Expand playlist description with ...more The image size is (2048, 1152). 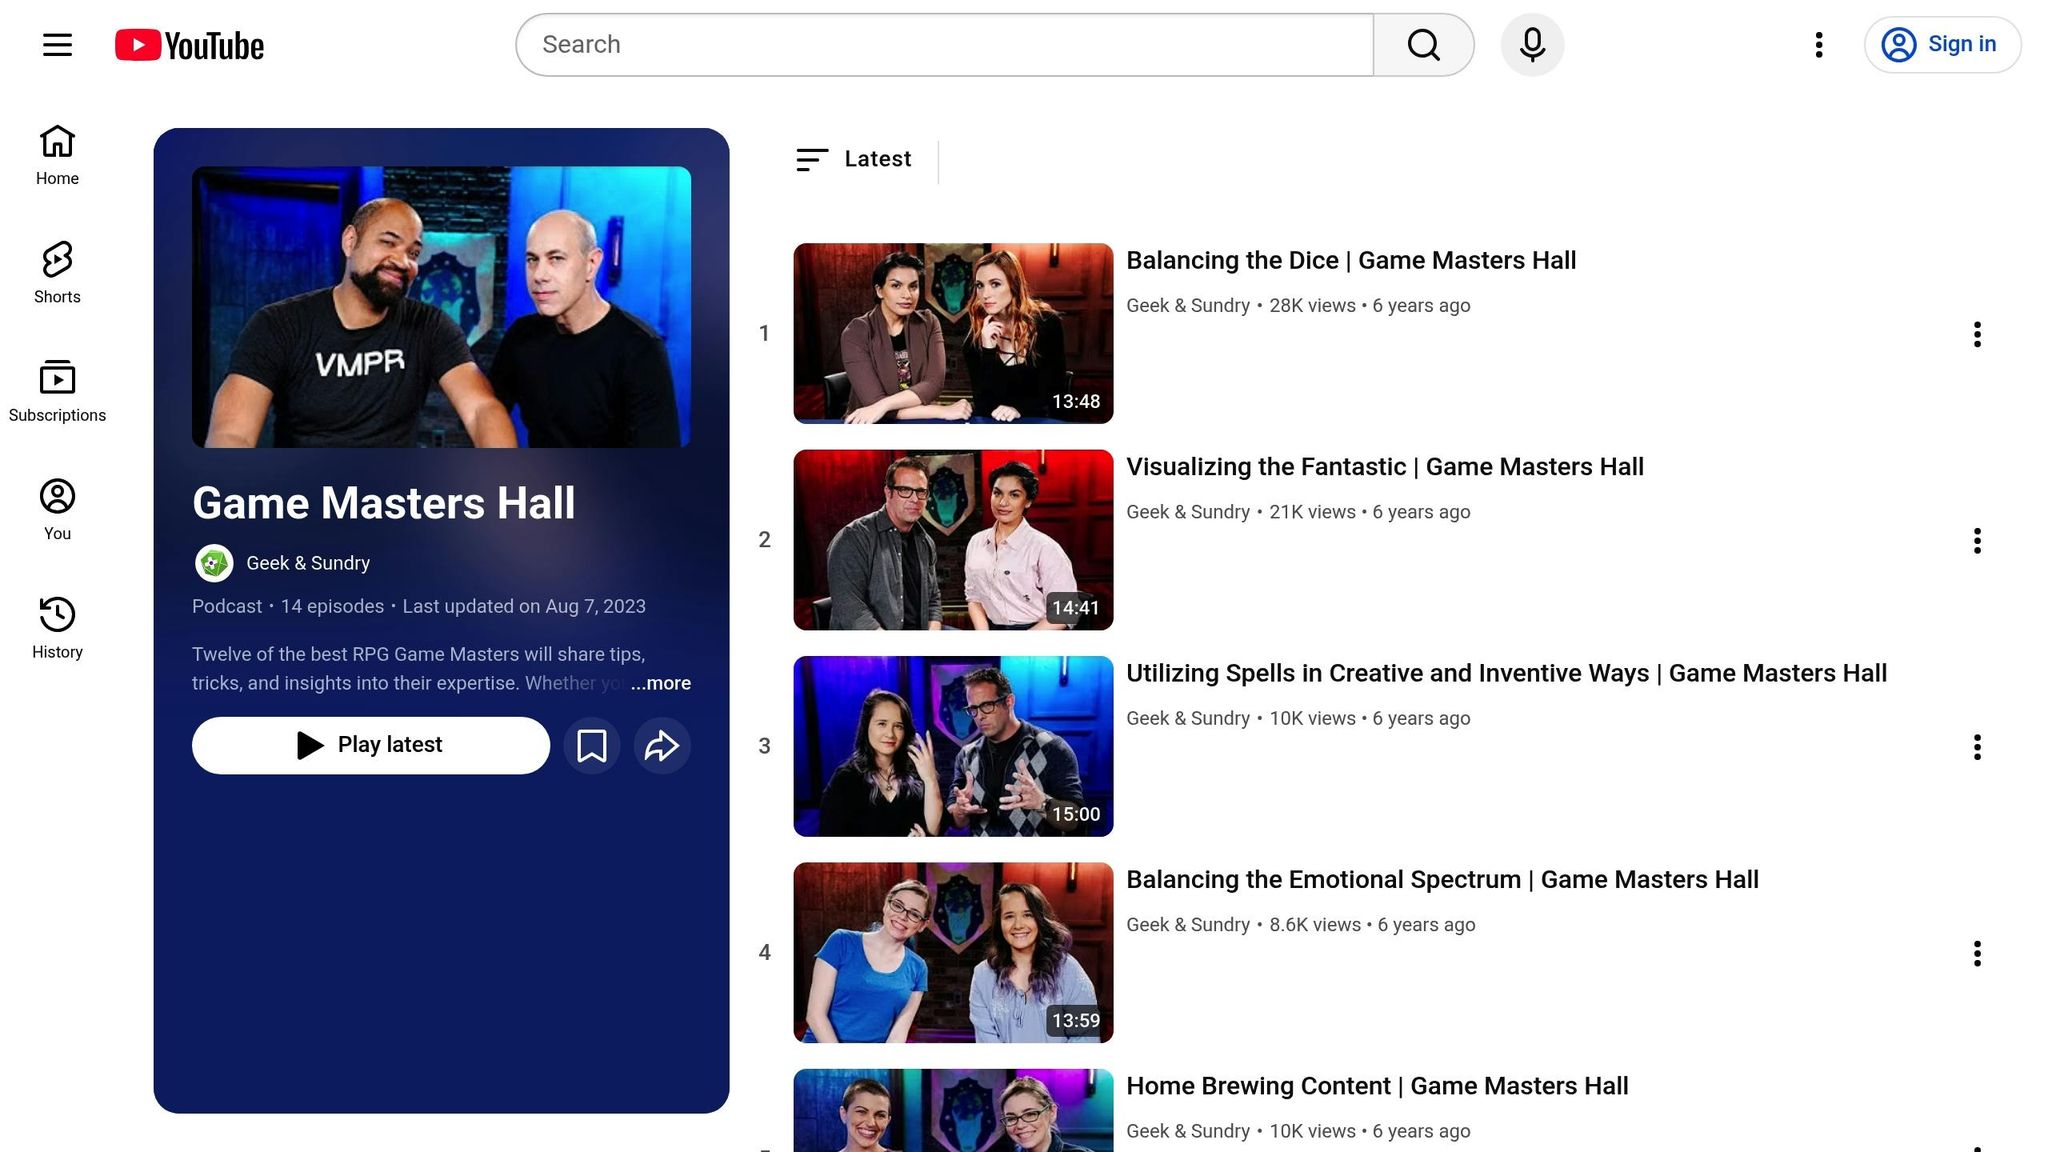point(661,683)
